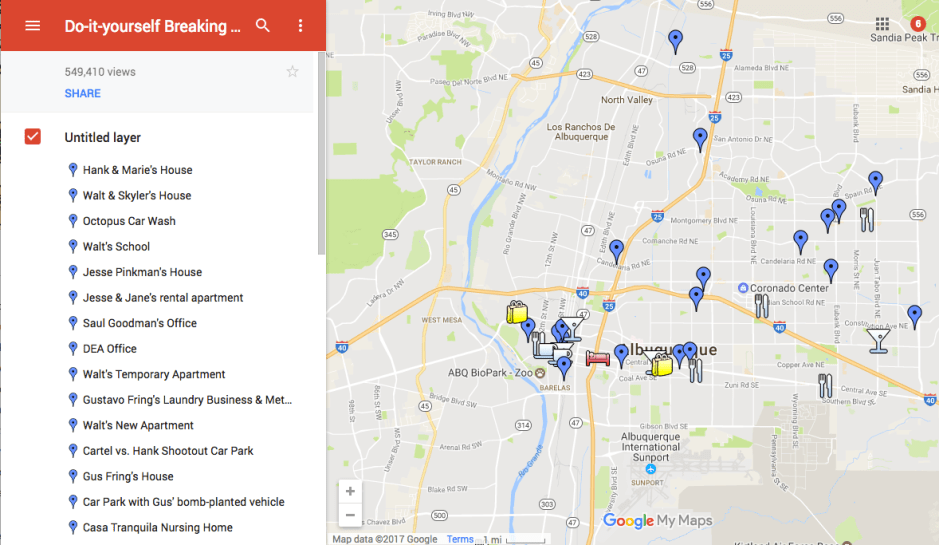Select Octopus Car Wash in the list
The height and width of the screenshot is (545, 939).
click(x=128, y=221)
